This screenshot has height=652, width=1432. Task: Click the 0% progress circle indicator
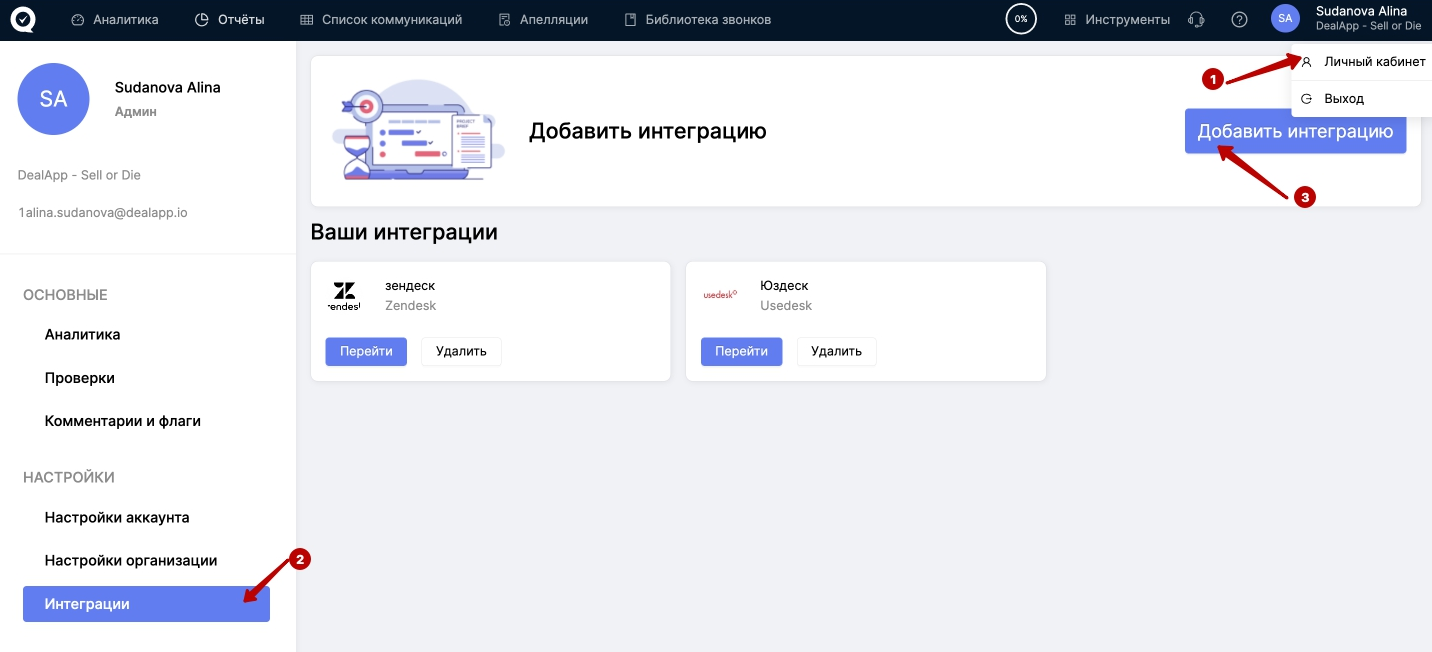[1020, 20]
